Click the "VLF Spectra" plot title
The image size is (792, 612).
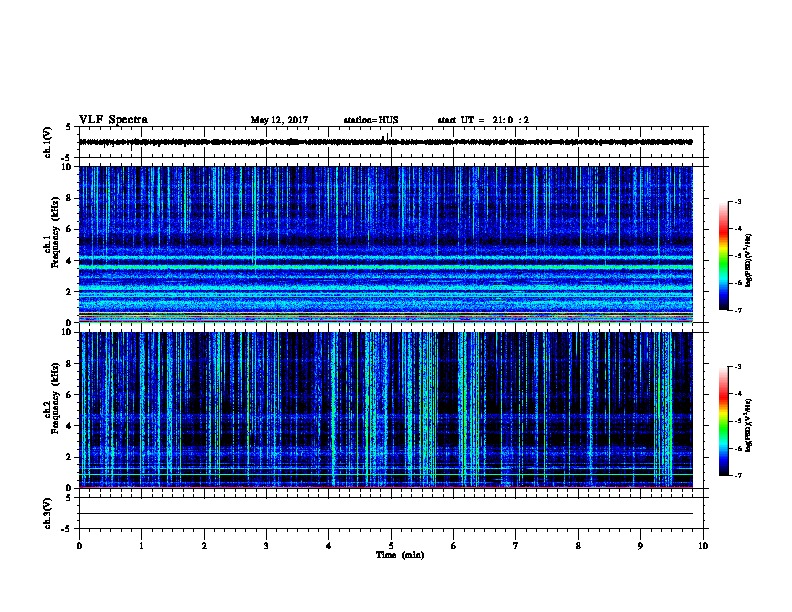click(113, 120)
